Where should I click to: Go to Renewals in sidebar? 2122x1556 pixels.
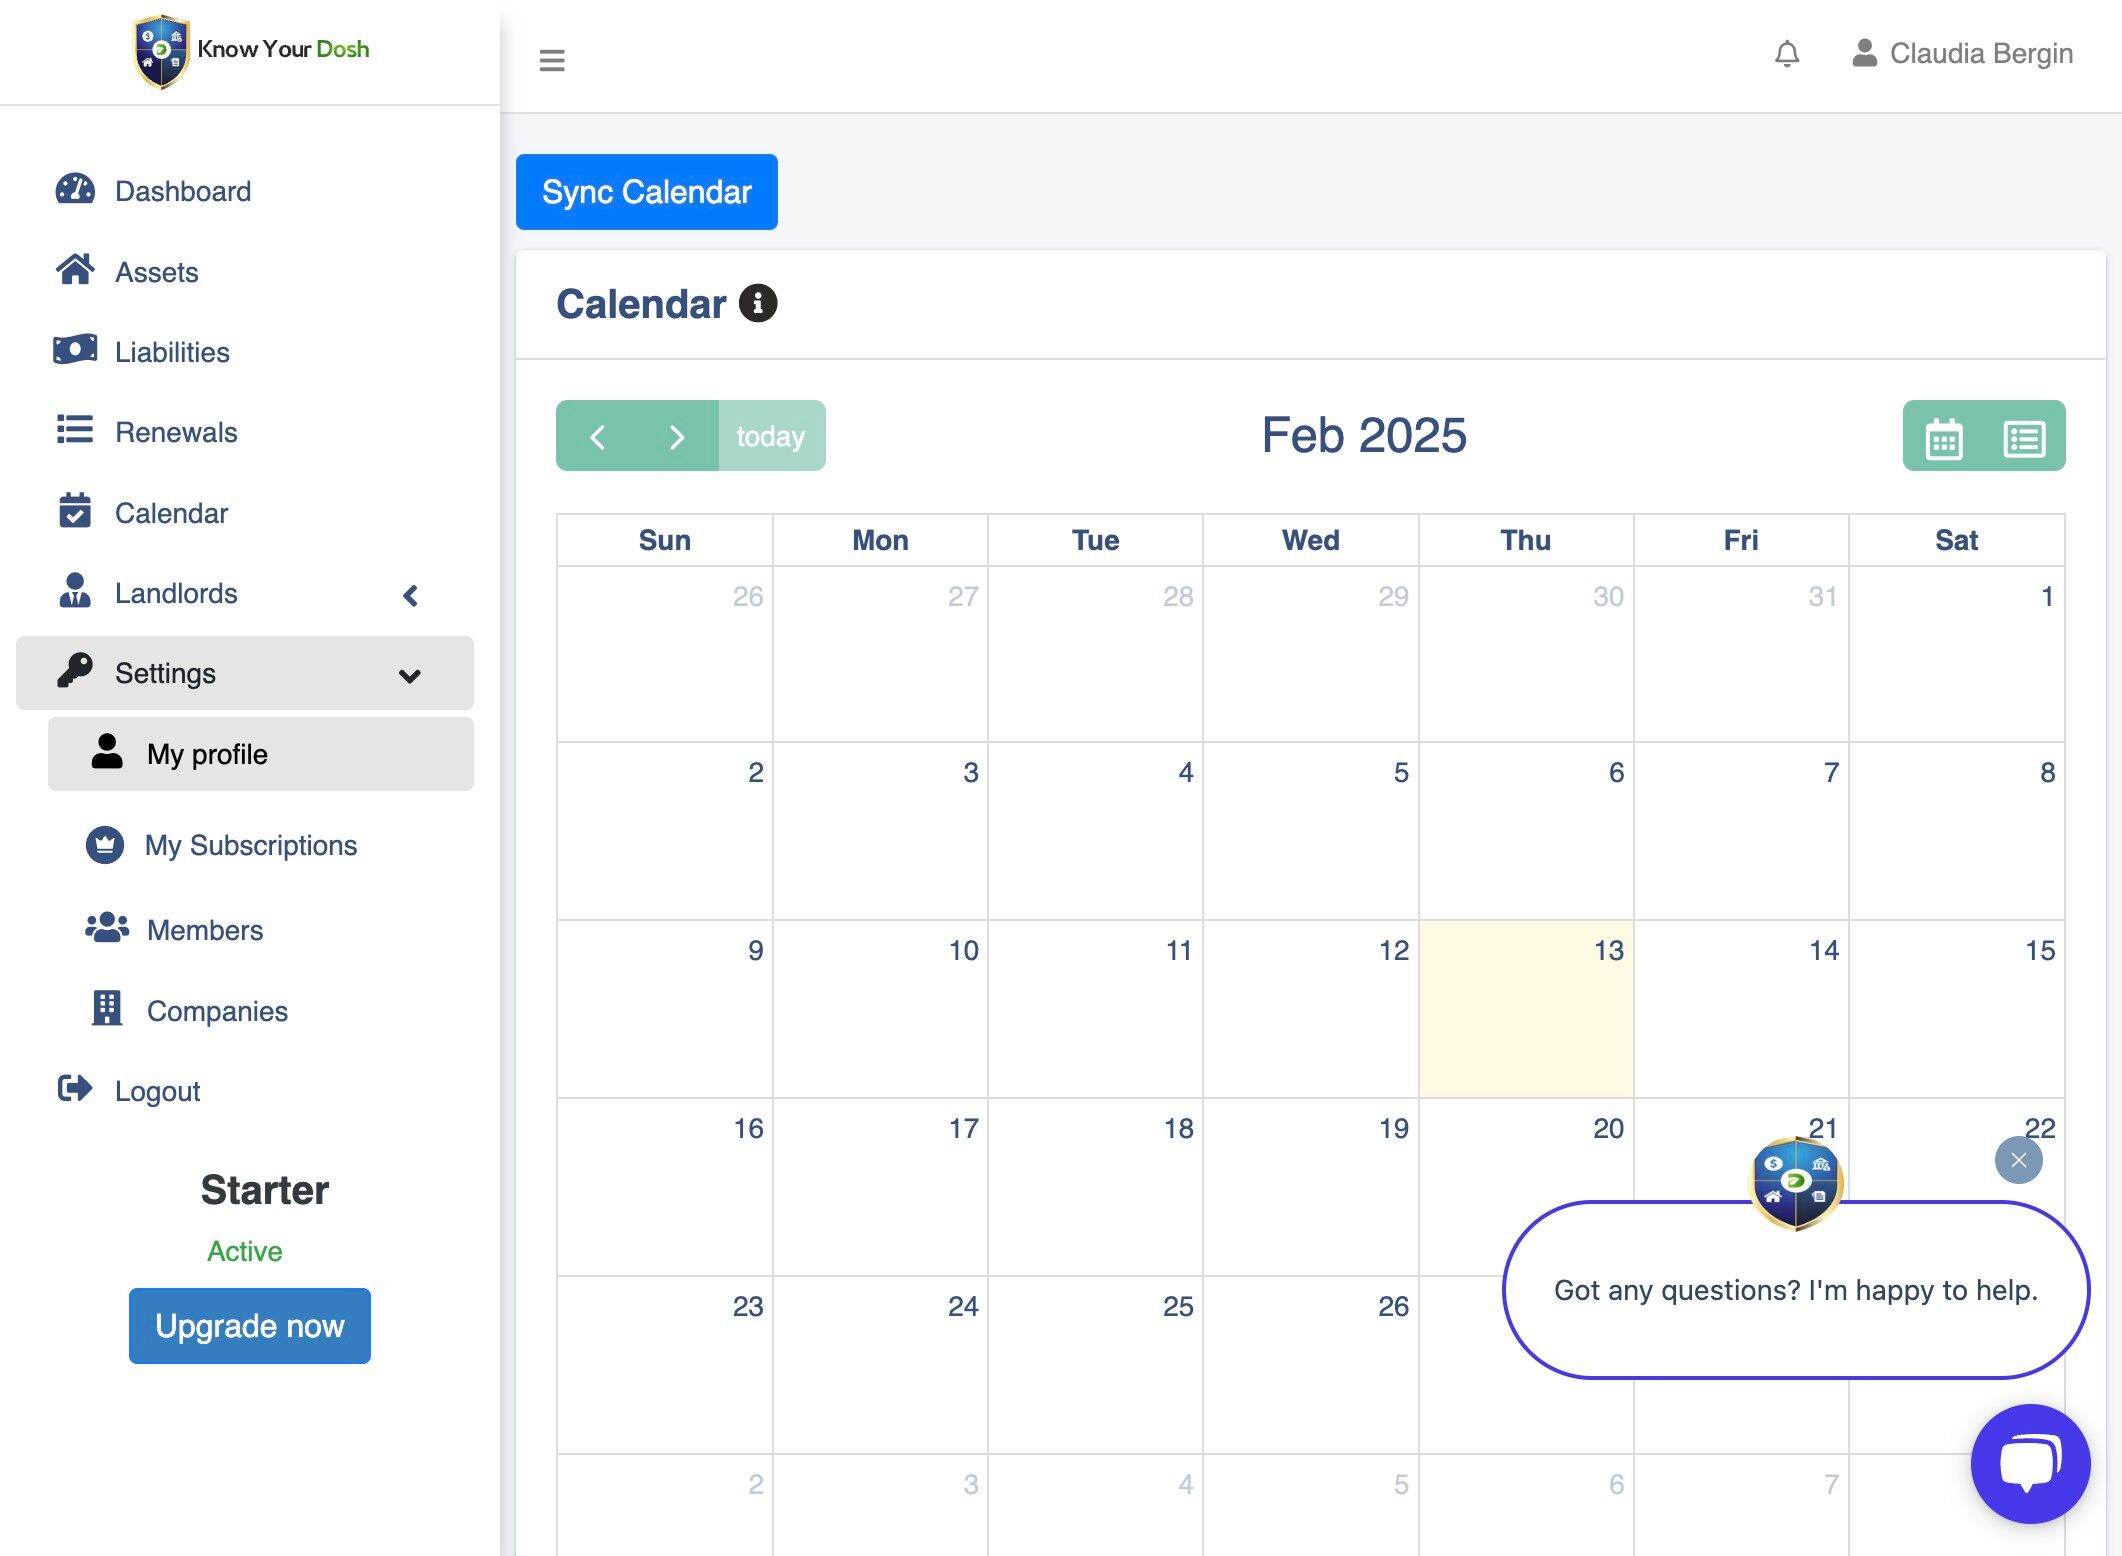(x=175, y=432)
